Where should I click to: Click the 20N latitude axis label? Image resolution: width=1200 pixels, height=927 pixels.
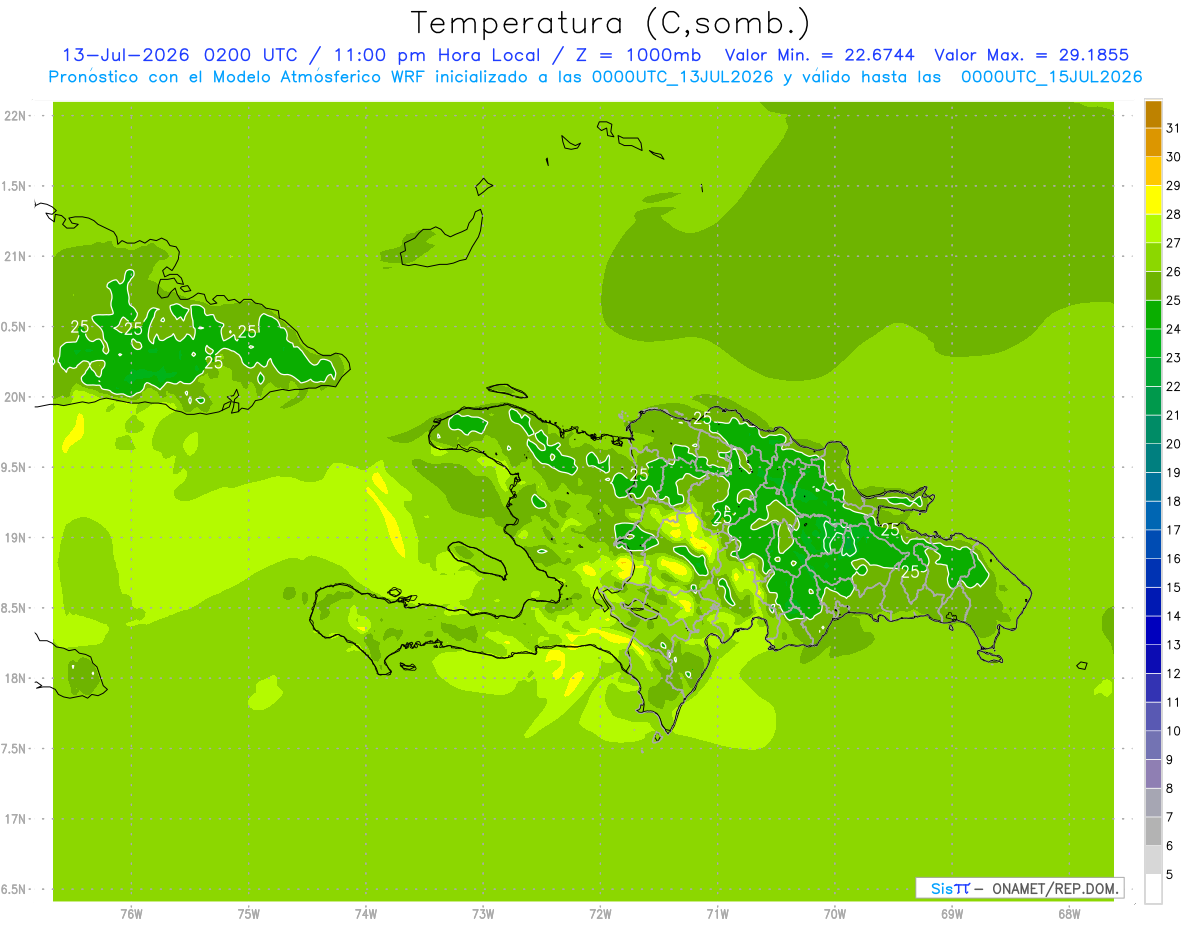point(14,398)
